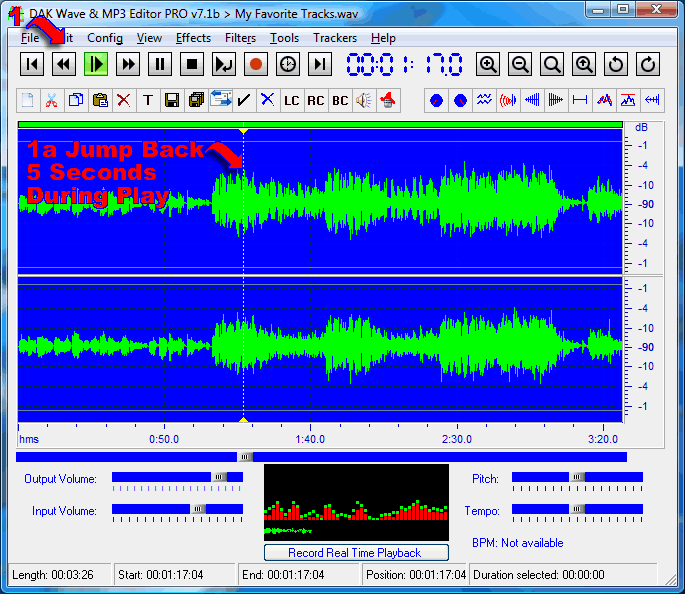Click the yellow playhead marker at top

[x=243, y=131]
